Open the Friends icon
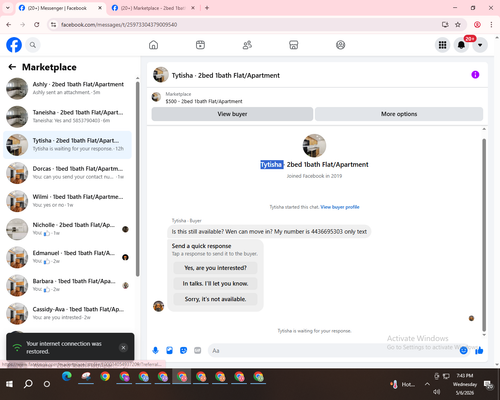Image resolution: width=500 pixels, height=400 pixels. coord(247,45)
